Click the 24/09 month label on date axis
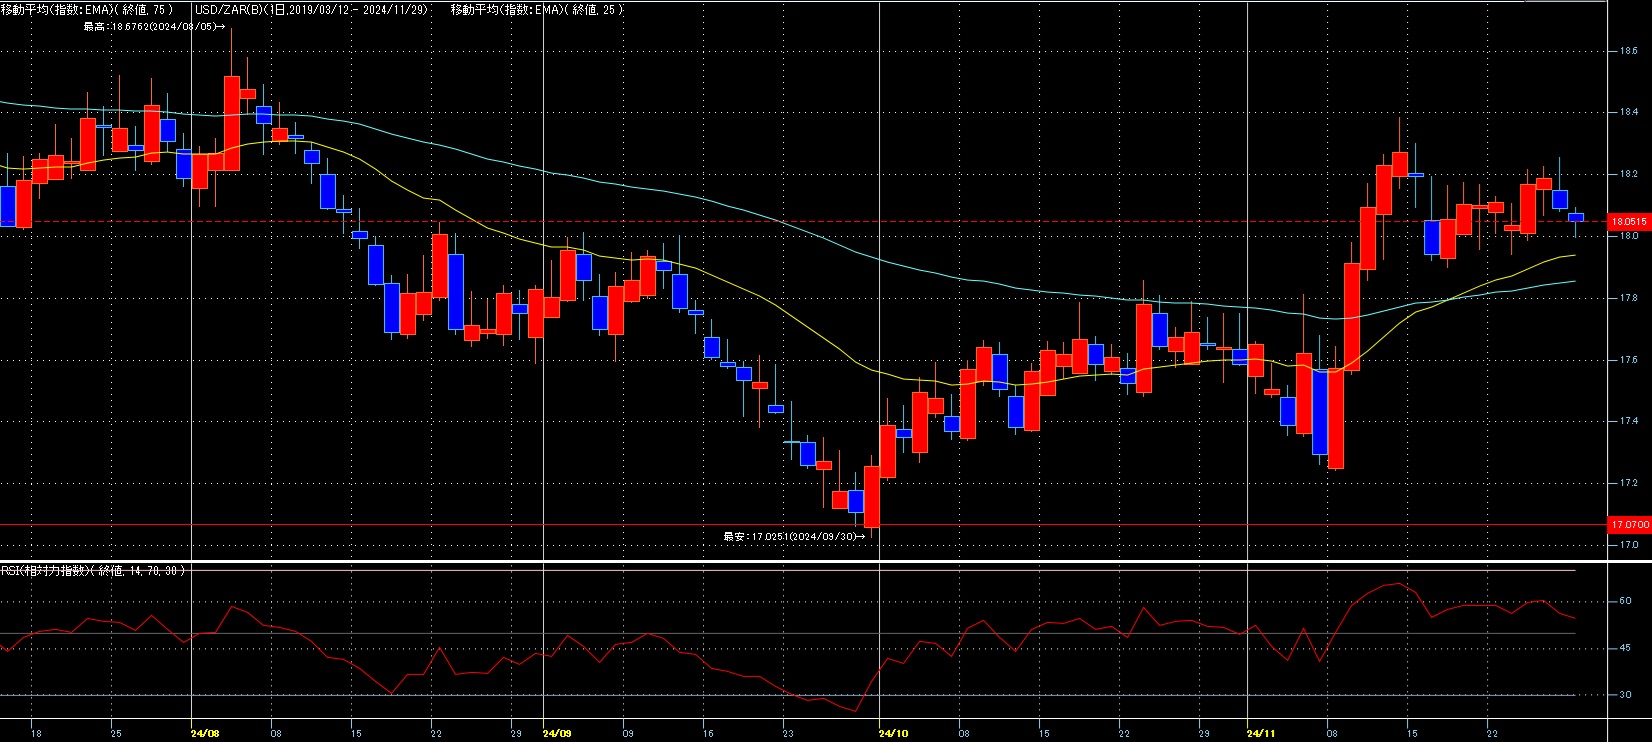This screenshot has width=1652, height=742. pyautogui.click(x=556, y=733)
